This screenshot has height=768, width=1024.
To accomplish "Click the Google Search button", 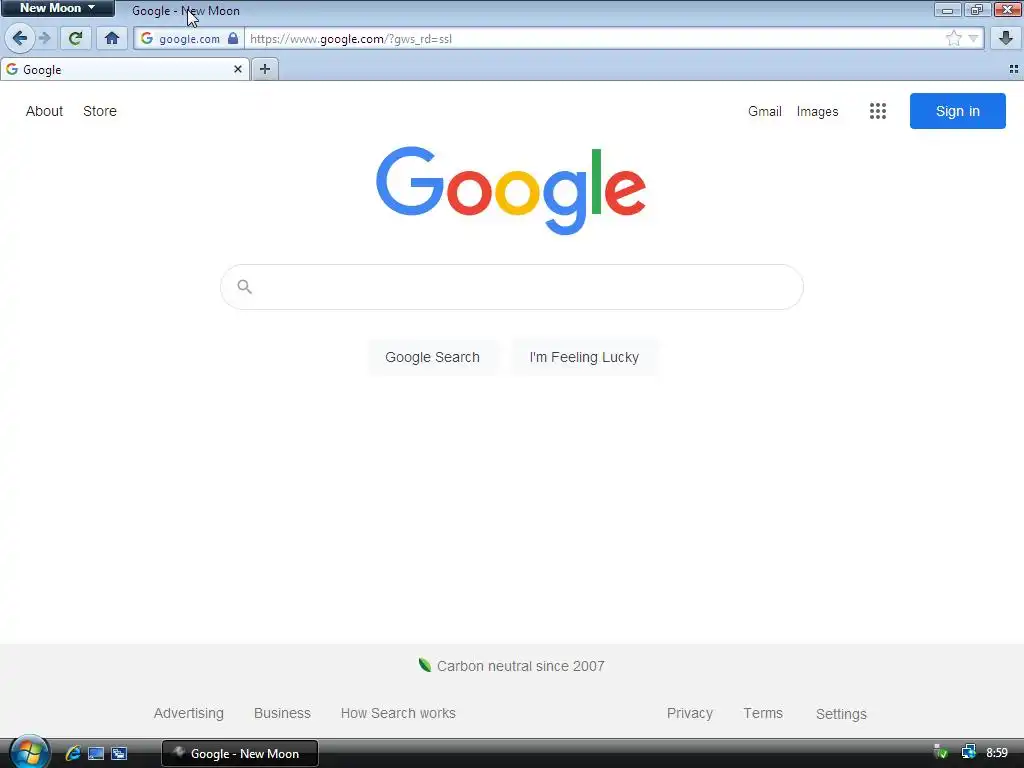I will click(x=432, y=357).
